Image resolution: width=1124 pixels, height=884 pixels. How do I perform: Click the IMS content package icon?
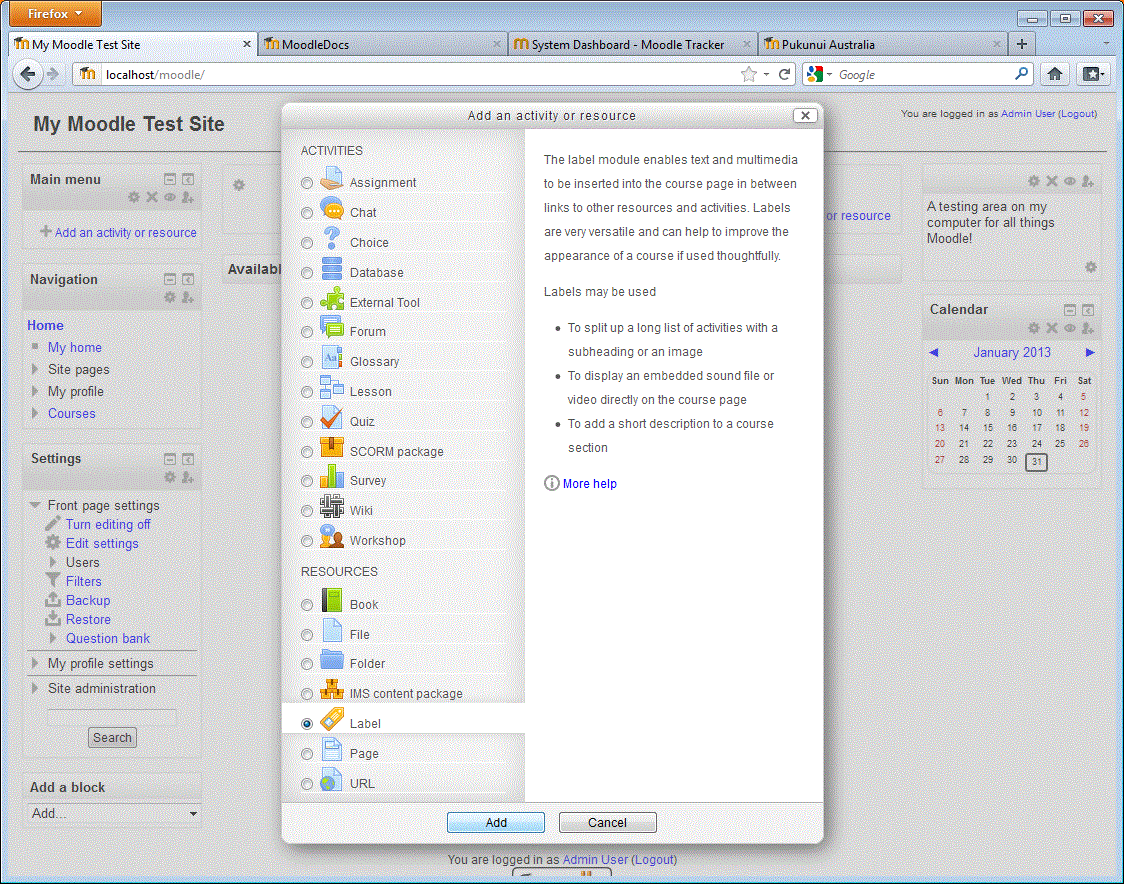tap(331, 690)
